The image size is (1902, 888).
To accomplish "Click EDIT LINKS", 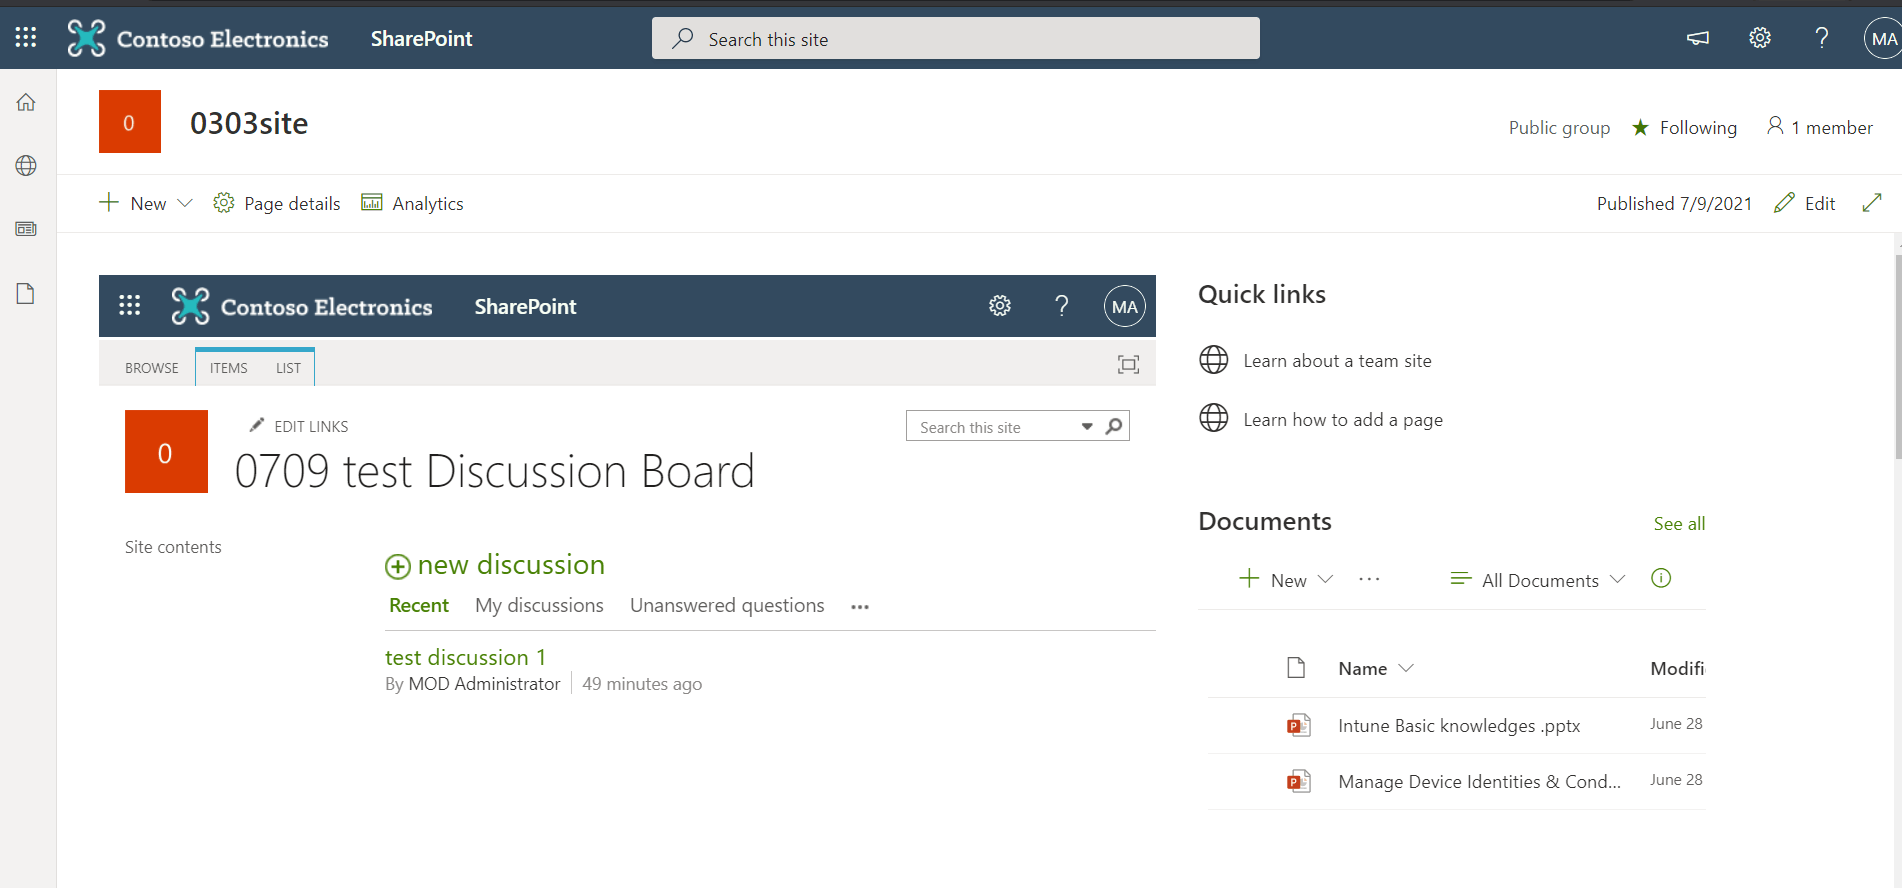I will click(x=299, y=426).
